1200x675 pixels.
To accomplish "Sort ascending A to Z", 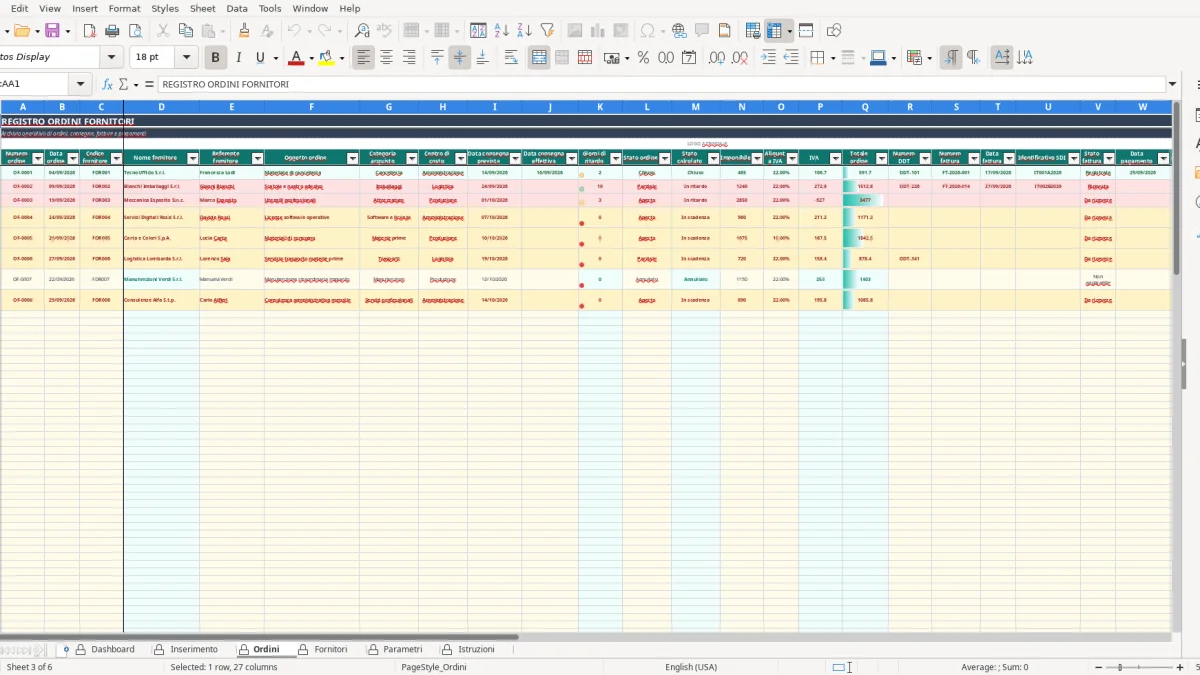I will pos(502,31).
